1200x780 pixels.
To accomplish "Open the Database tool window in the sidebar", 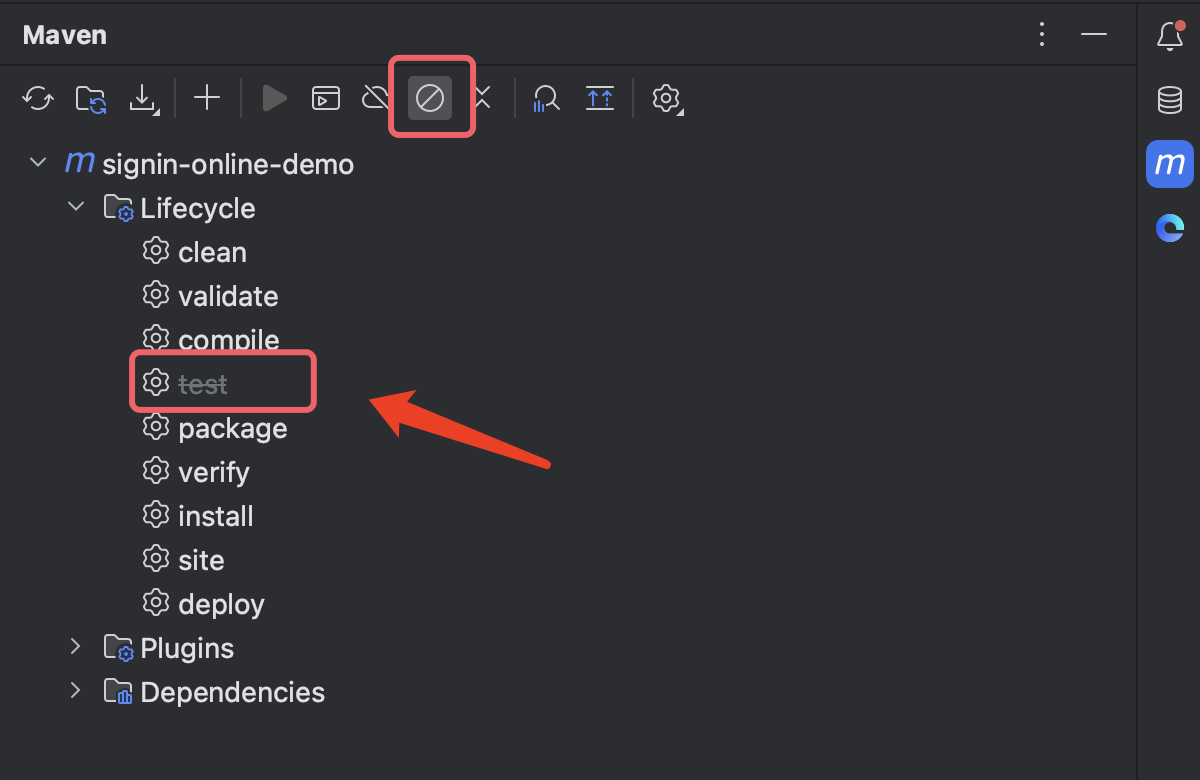I will pos(1169,100).
